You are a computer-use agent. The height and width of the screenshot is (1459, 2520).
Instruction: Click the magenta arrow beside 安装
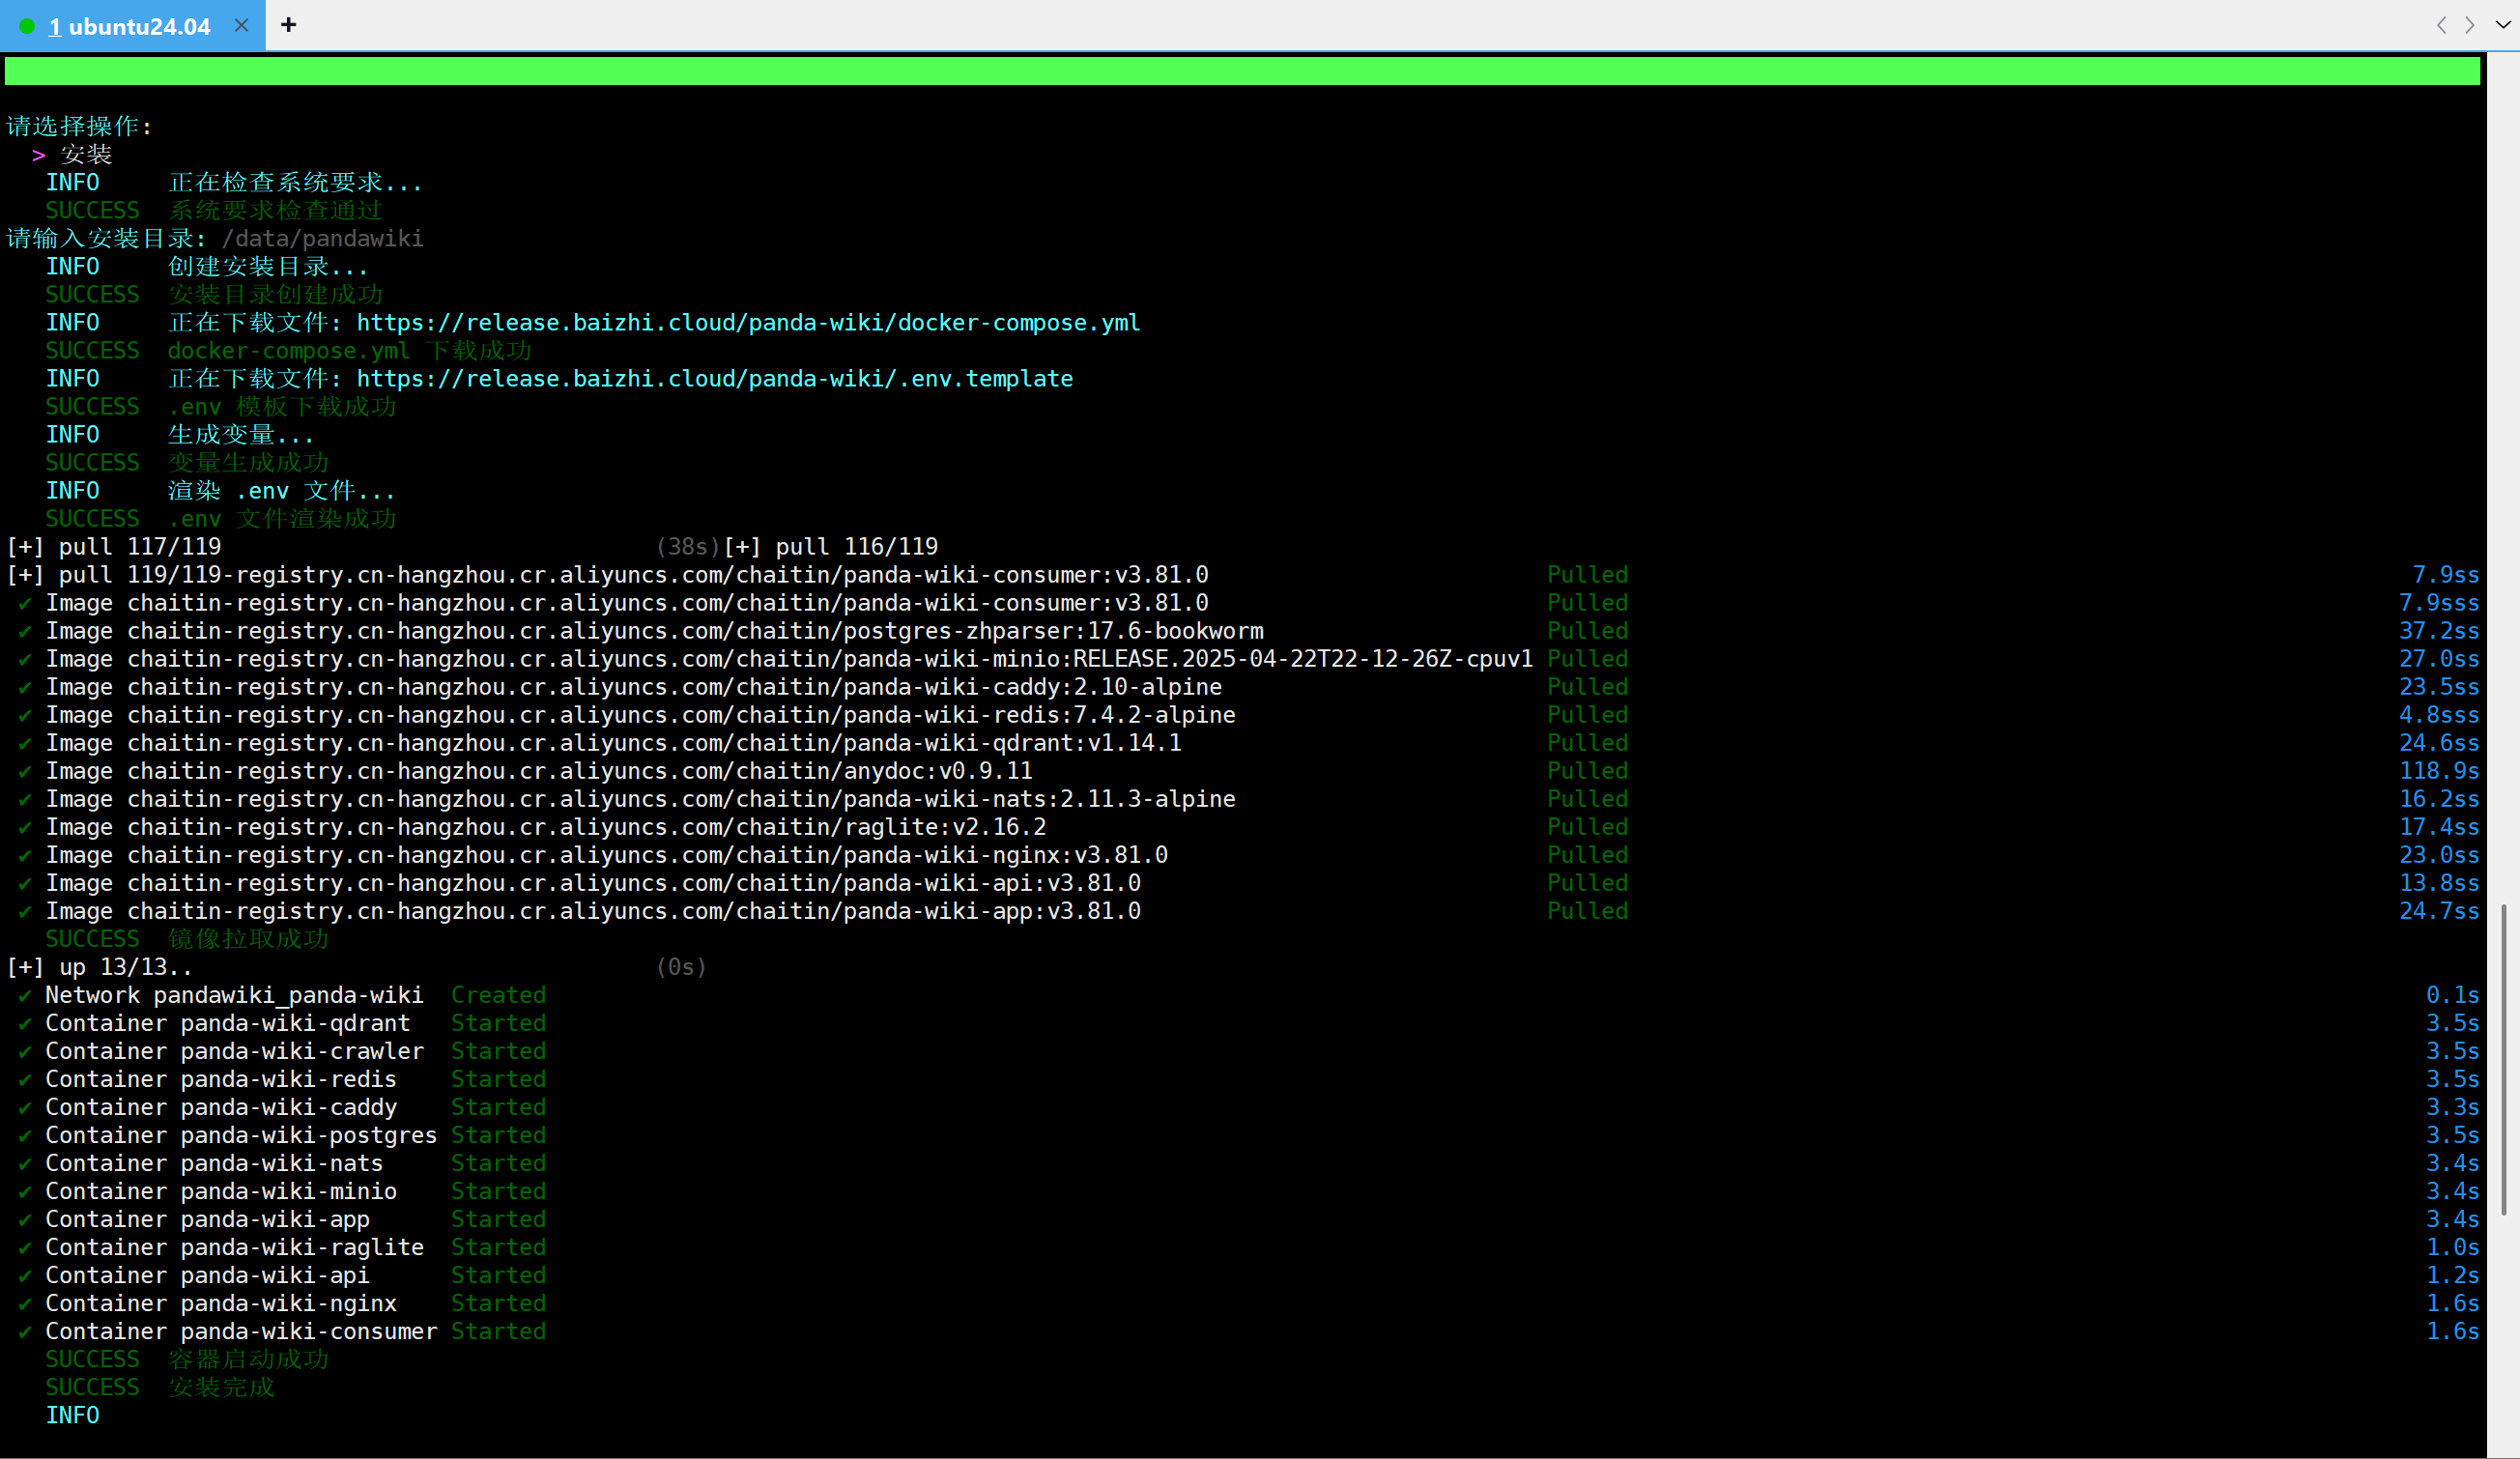pos(38,155)
